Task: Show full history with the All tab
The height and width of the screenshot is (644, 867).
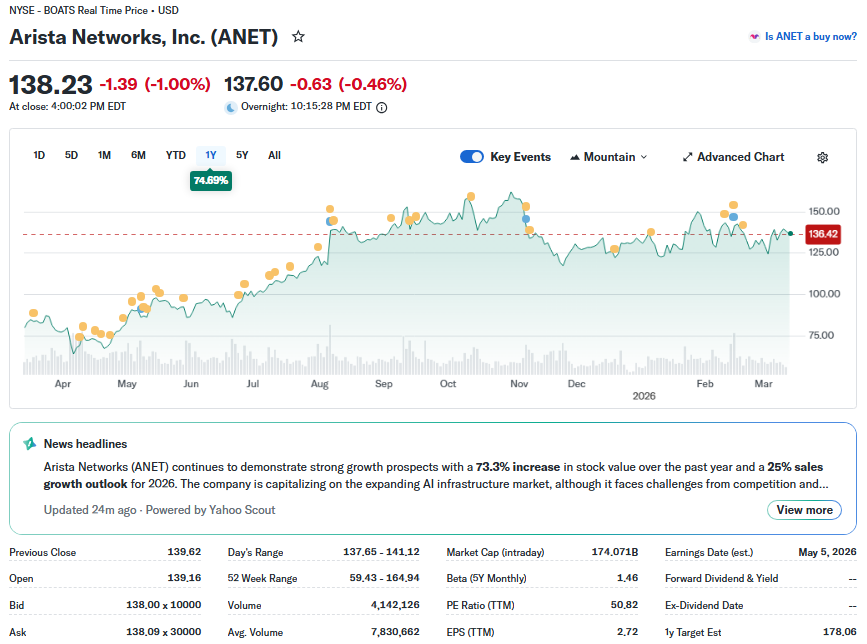Action: pos(274,155)
